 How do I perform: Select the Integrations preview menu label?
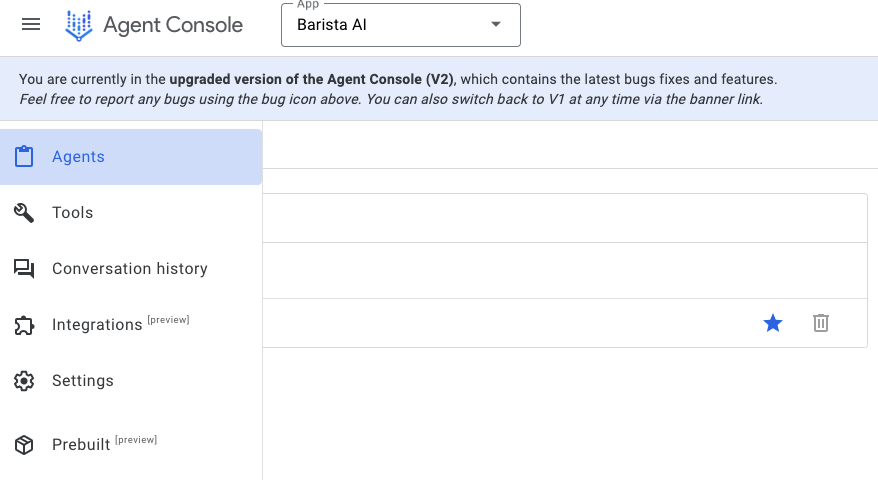(x=121, y=324)
